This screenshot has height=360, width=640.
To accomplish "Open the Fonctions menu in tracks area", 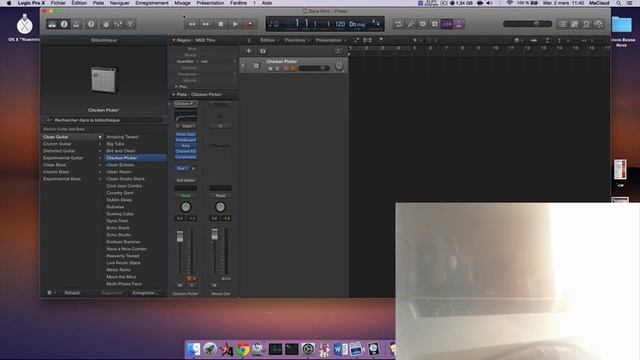I will pos(297,40).
